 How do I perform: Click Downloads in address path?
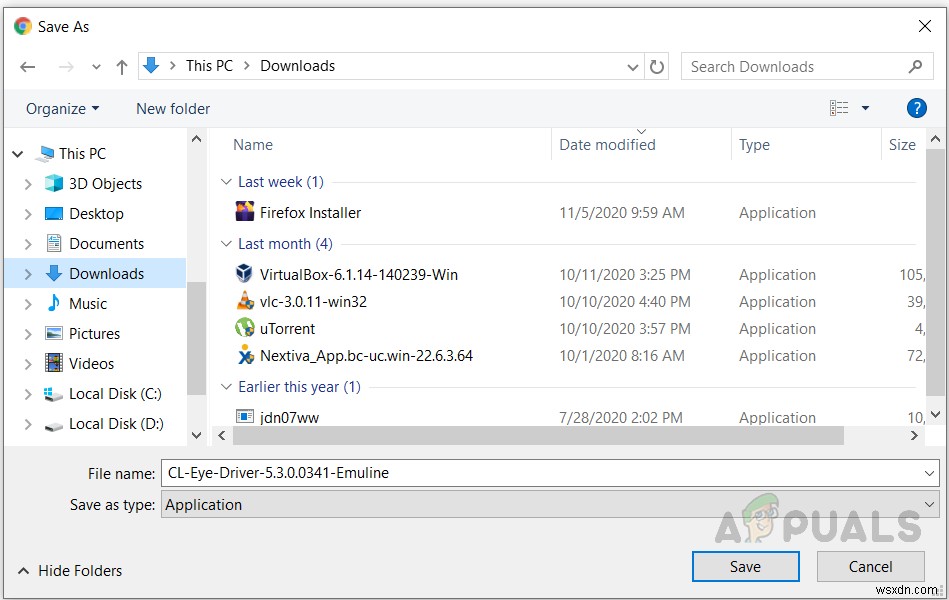click(297, 66)
